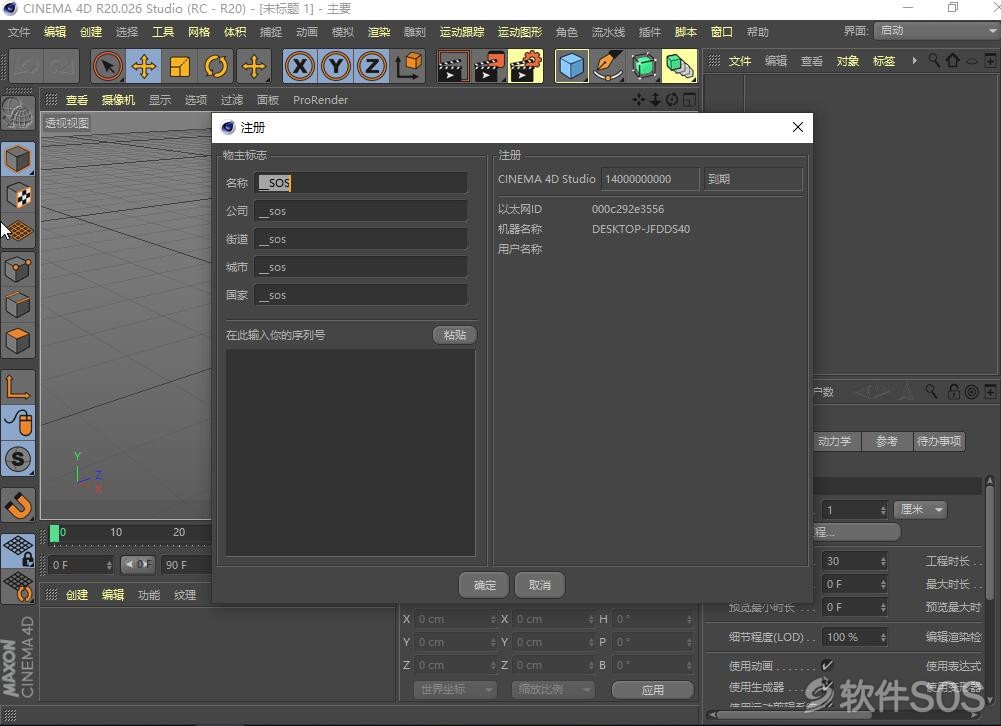Click the 取消 button
1001x726 pixels.
tap(539, 585)
